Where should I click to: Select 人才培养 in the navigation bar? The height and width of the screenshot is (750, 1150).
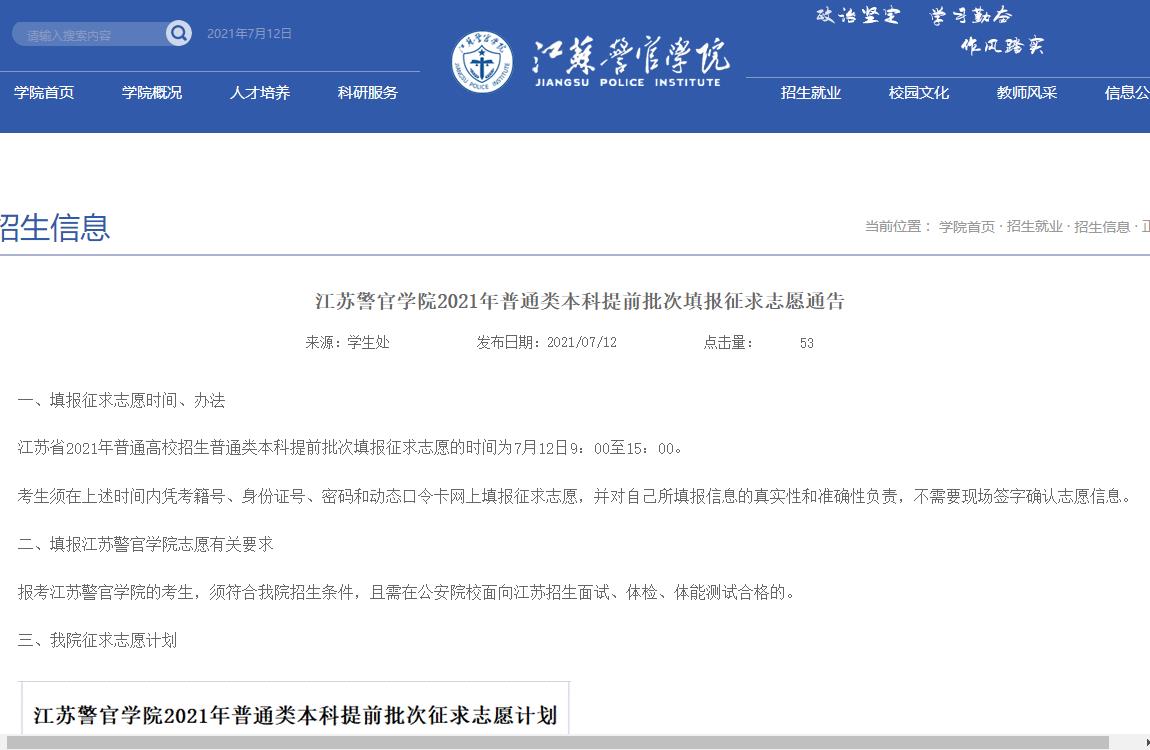(260, 93)
